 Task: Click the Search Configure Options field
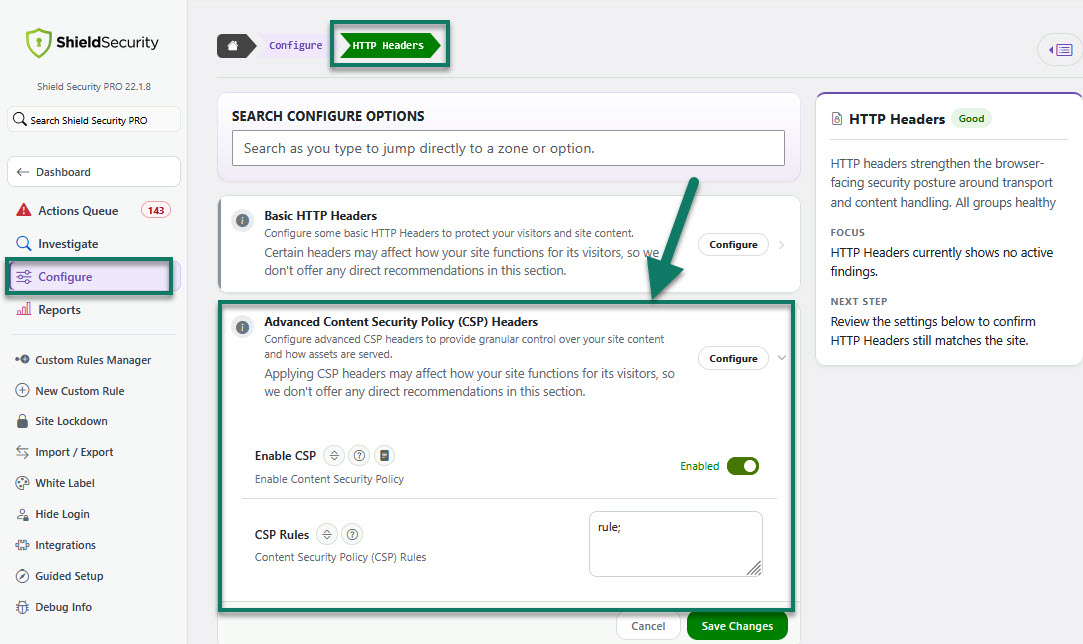coord(508,148)
